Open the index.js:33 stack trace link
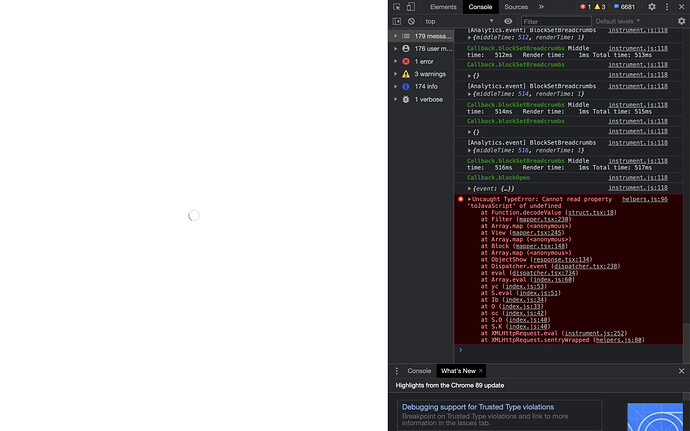The width and height of the screenshot is (690, 431). (520, 306)
